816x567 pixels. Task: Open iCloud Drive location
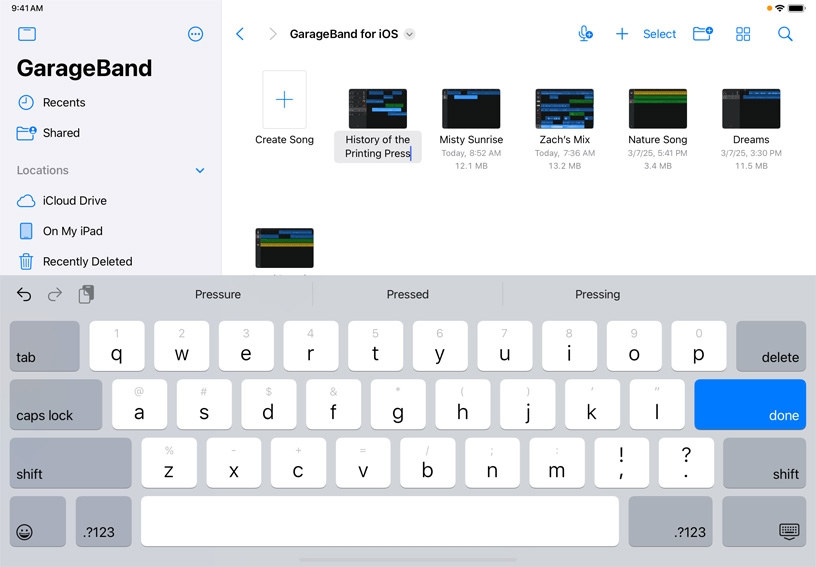(74, 201)
